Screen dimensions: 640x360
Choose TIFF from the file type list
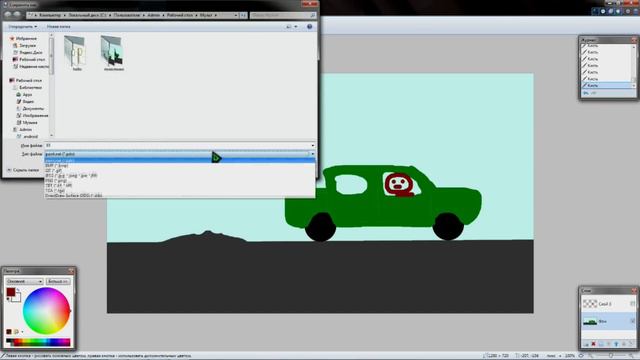tap(180, 185)
